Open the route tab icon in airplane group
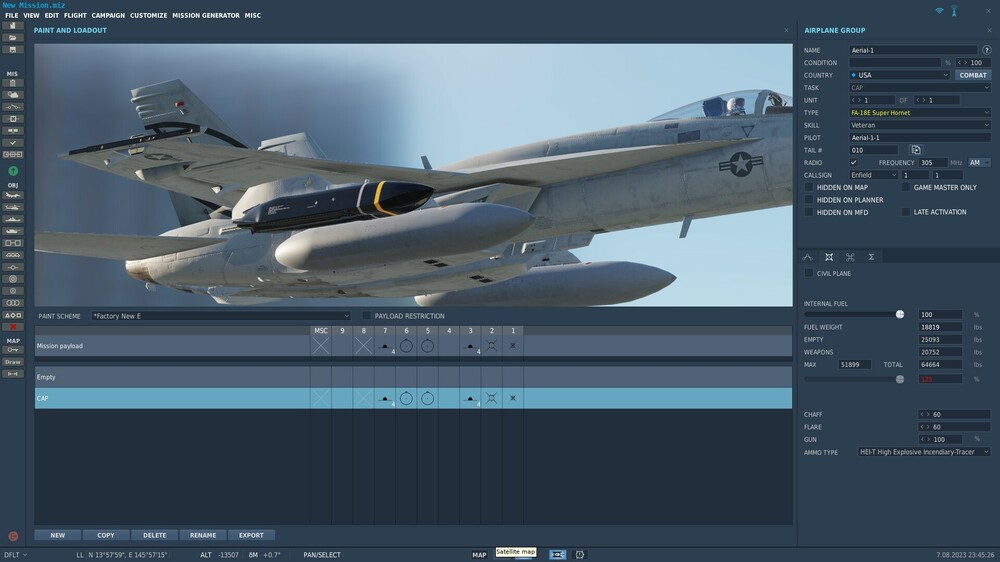Viewport: 1000px width, 562px height. coord(807,257)
